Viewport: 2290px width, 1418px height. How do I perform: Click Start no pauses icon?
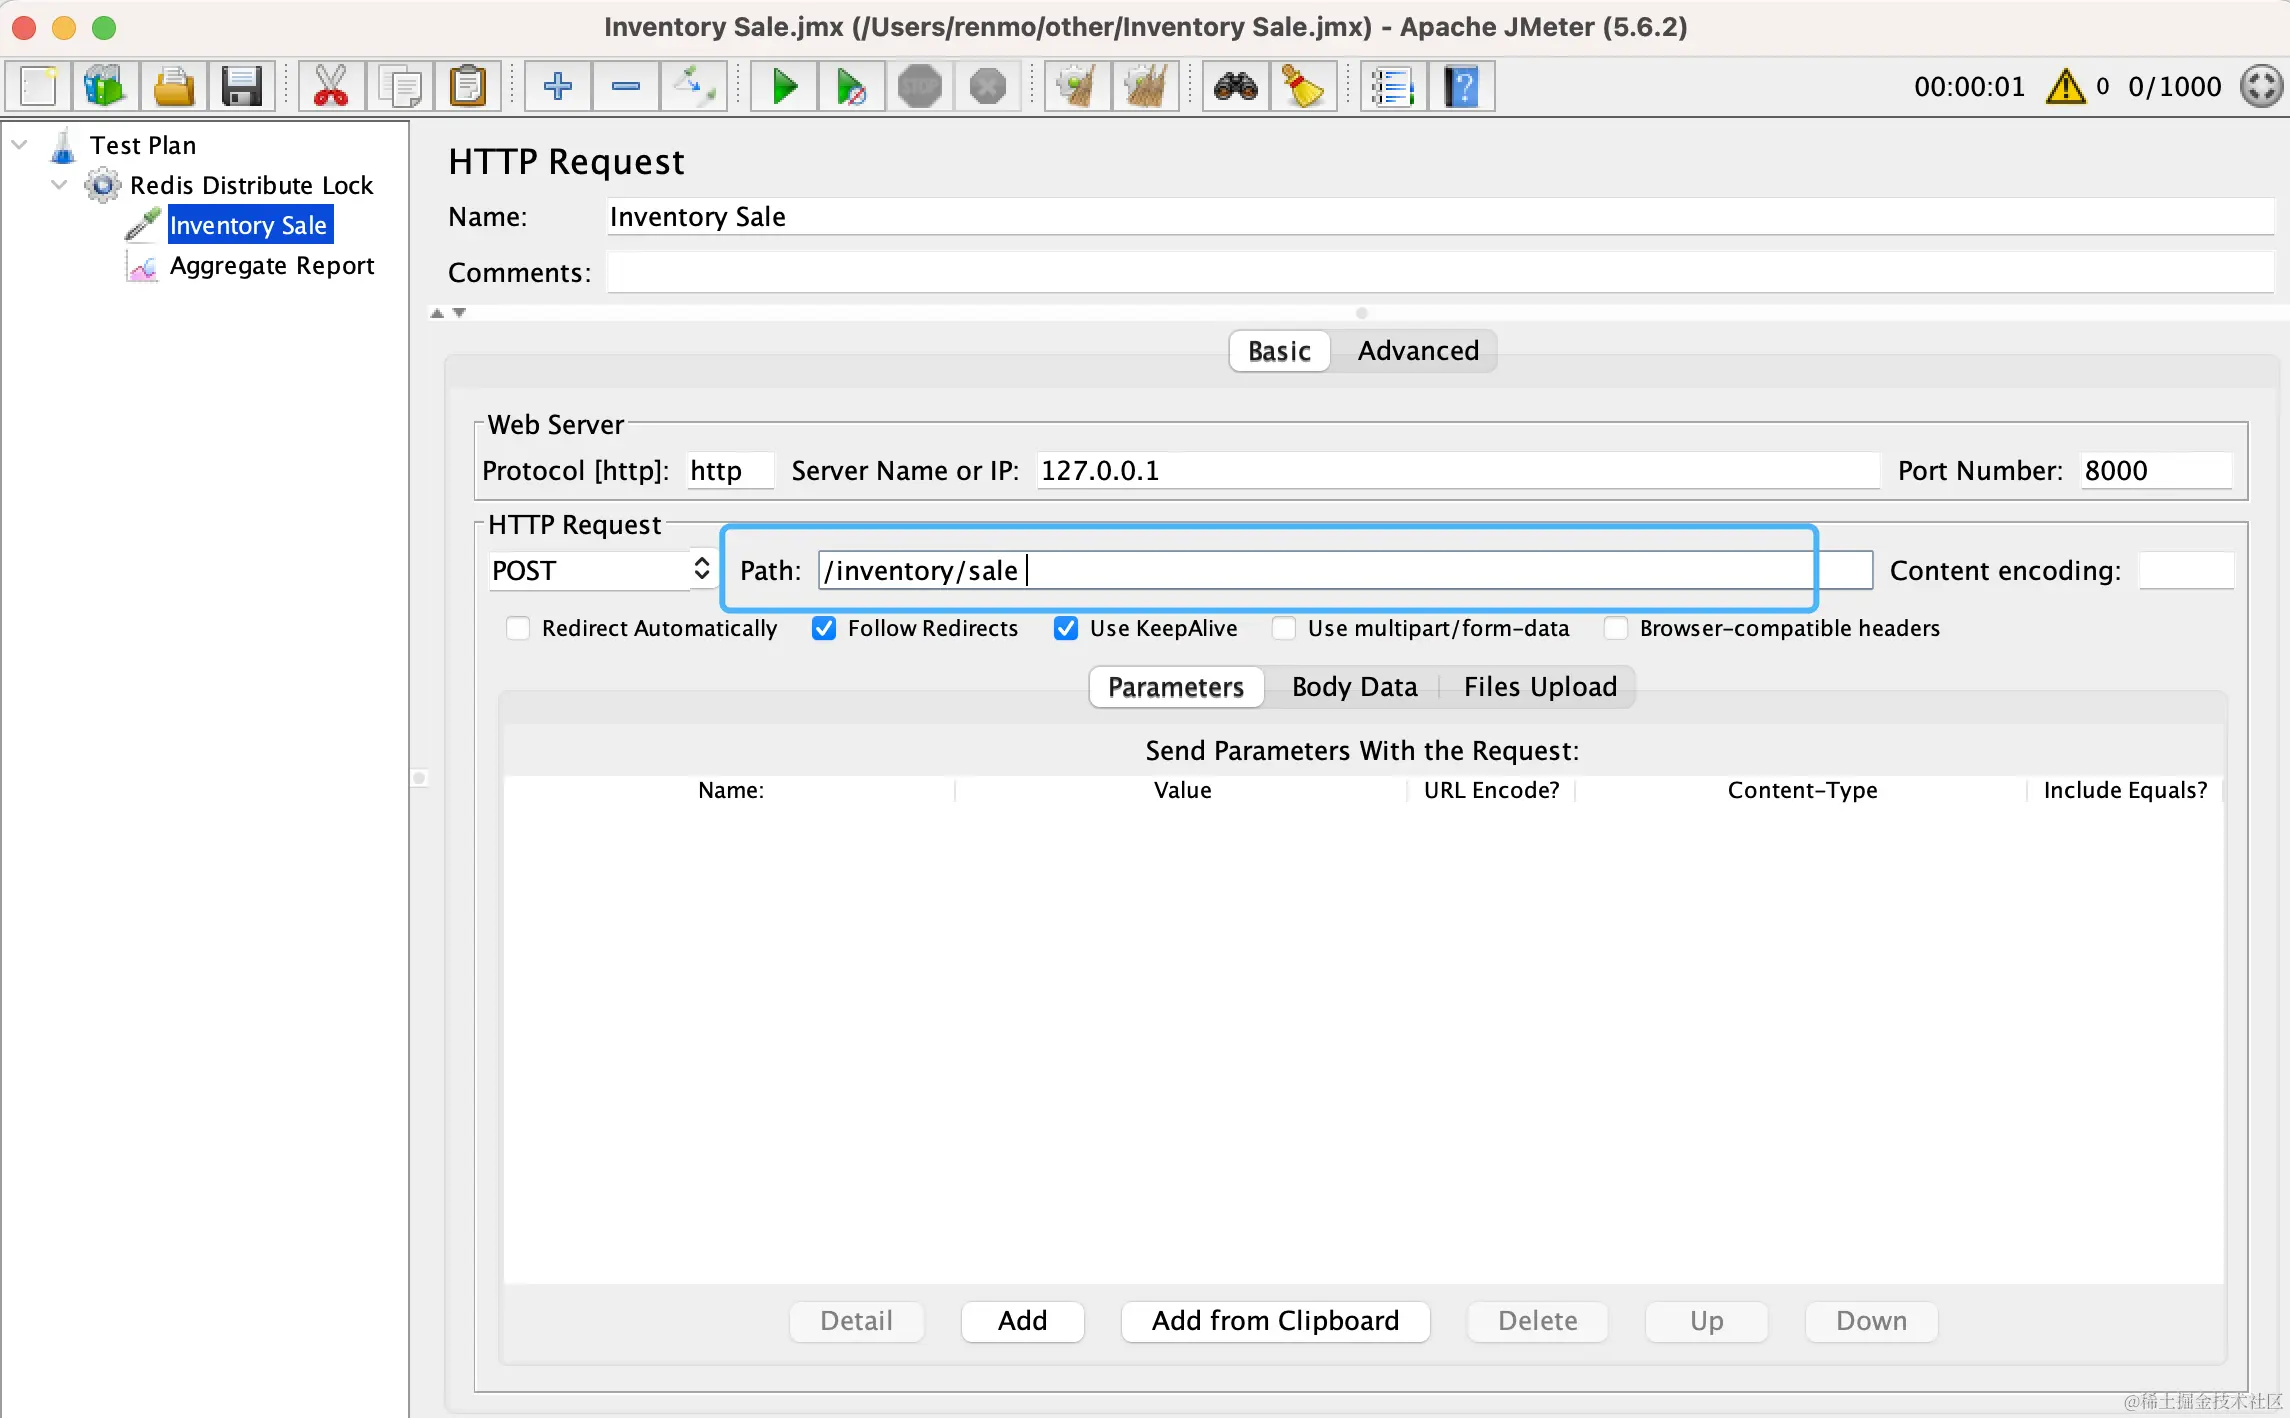coord(852,87)
